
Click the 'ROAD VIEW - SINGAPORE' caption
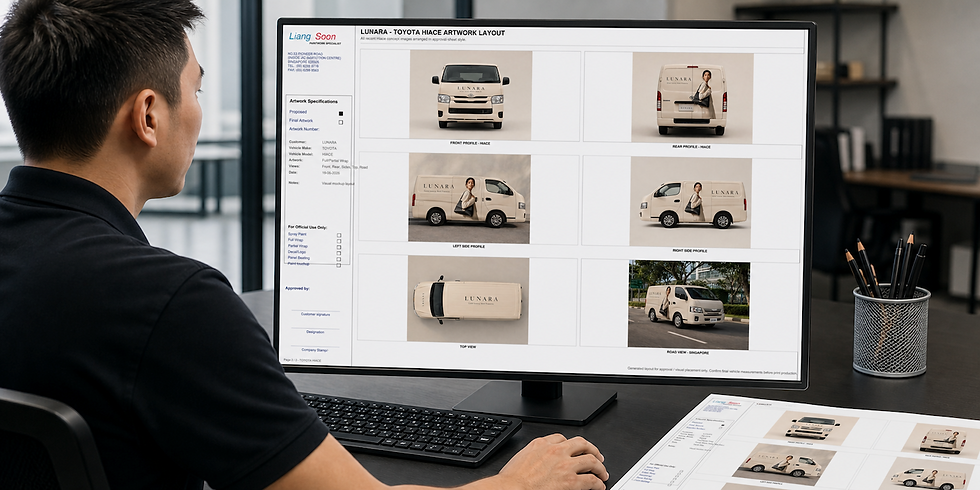(x=688, y=352)
